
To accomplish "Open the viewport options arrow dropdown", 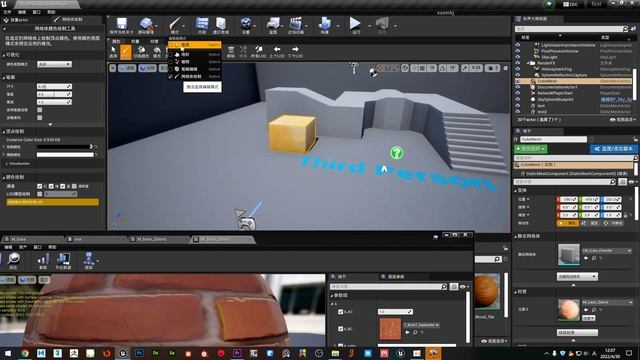I will coord(113,68).
